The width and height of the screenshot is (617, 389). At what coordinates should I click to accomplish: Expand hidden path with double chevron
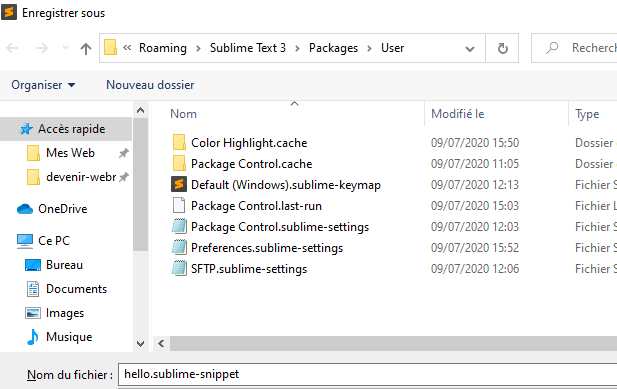(x=127, y=48)
